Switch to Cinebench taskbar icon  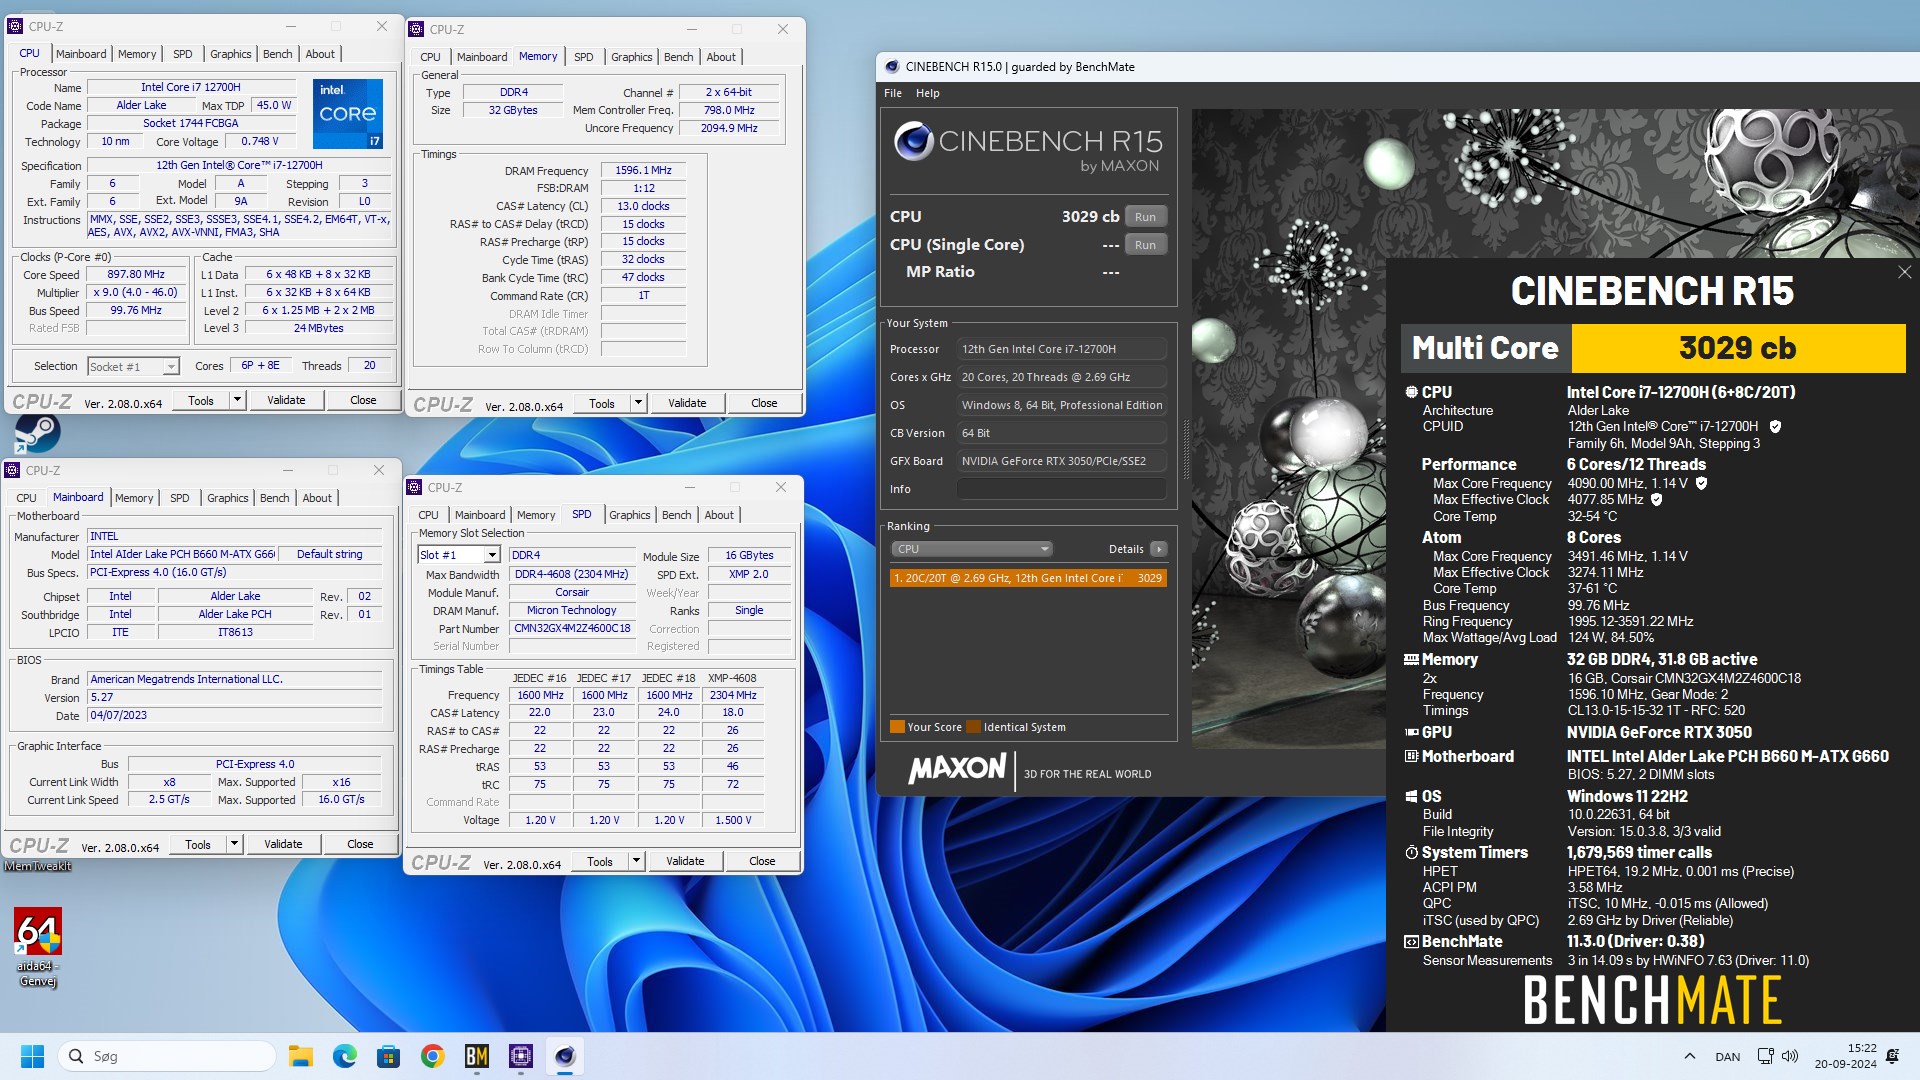(565, 1056)
